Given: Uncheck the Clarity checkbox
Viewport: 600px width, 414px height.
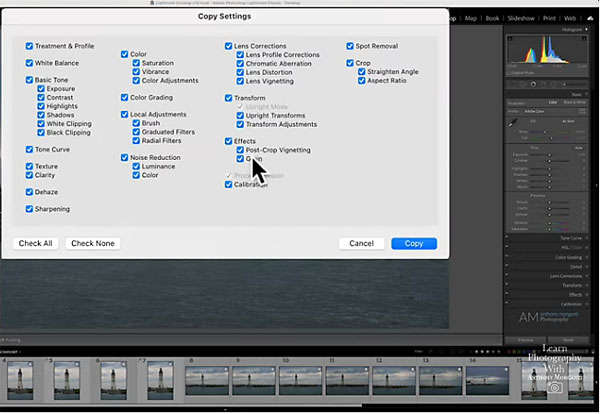Looking at the screenshot, I should (x=29, y=175).
